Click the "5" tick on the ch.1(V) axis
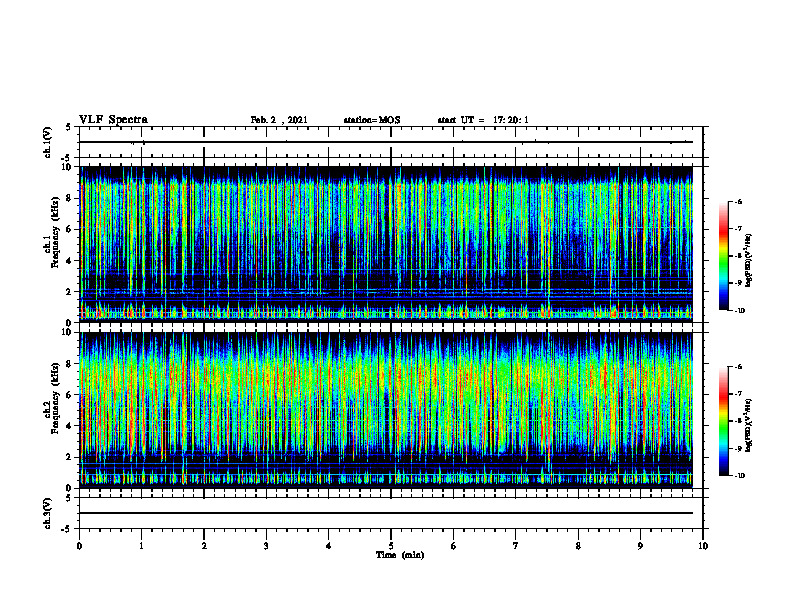This screenshot has height=612, width=792. coord(69,127)
